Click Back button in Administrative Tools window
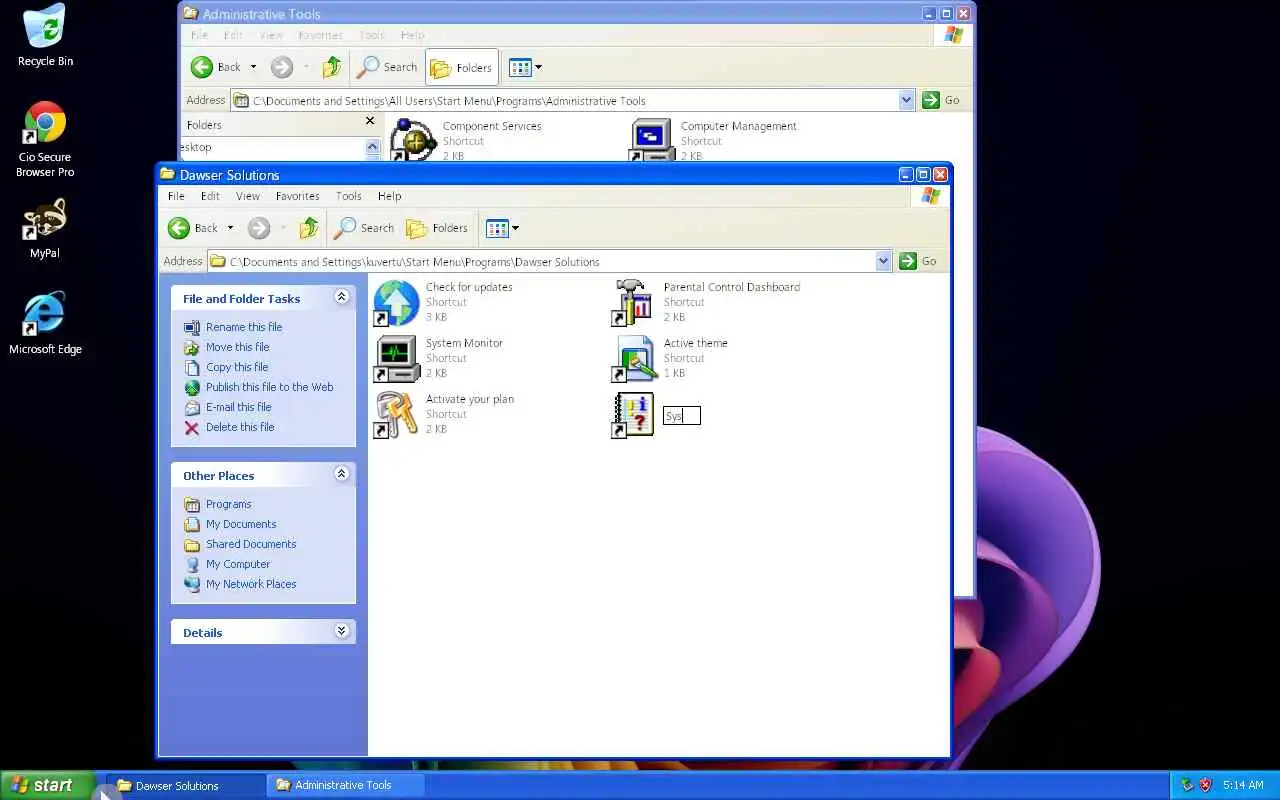This screenshot has width=1280, height=800. point(218,67)
